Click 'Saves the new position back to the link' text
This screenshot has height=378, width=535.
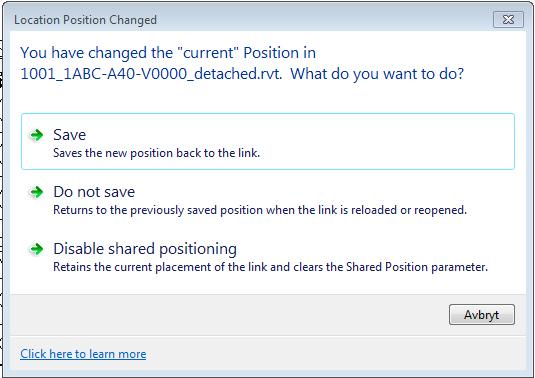coord(157,153)
